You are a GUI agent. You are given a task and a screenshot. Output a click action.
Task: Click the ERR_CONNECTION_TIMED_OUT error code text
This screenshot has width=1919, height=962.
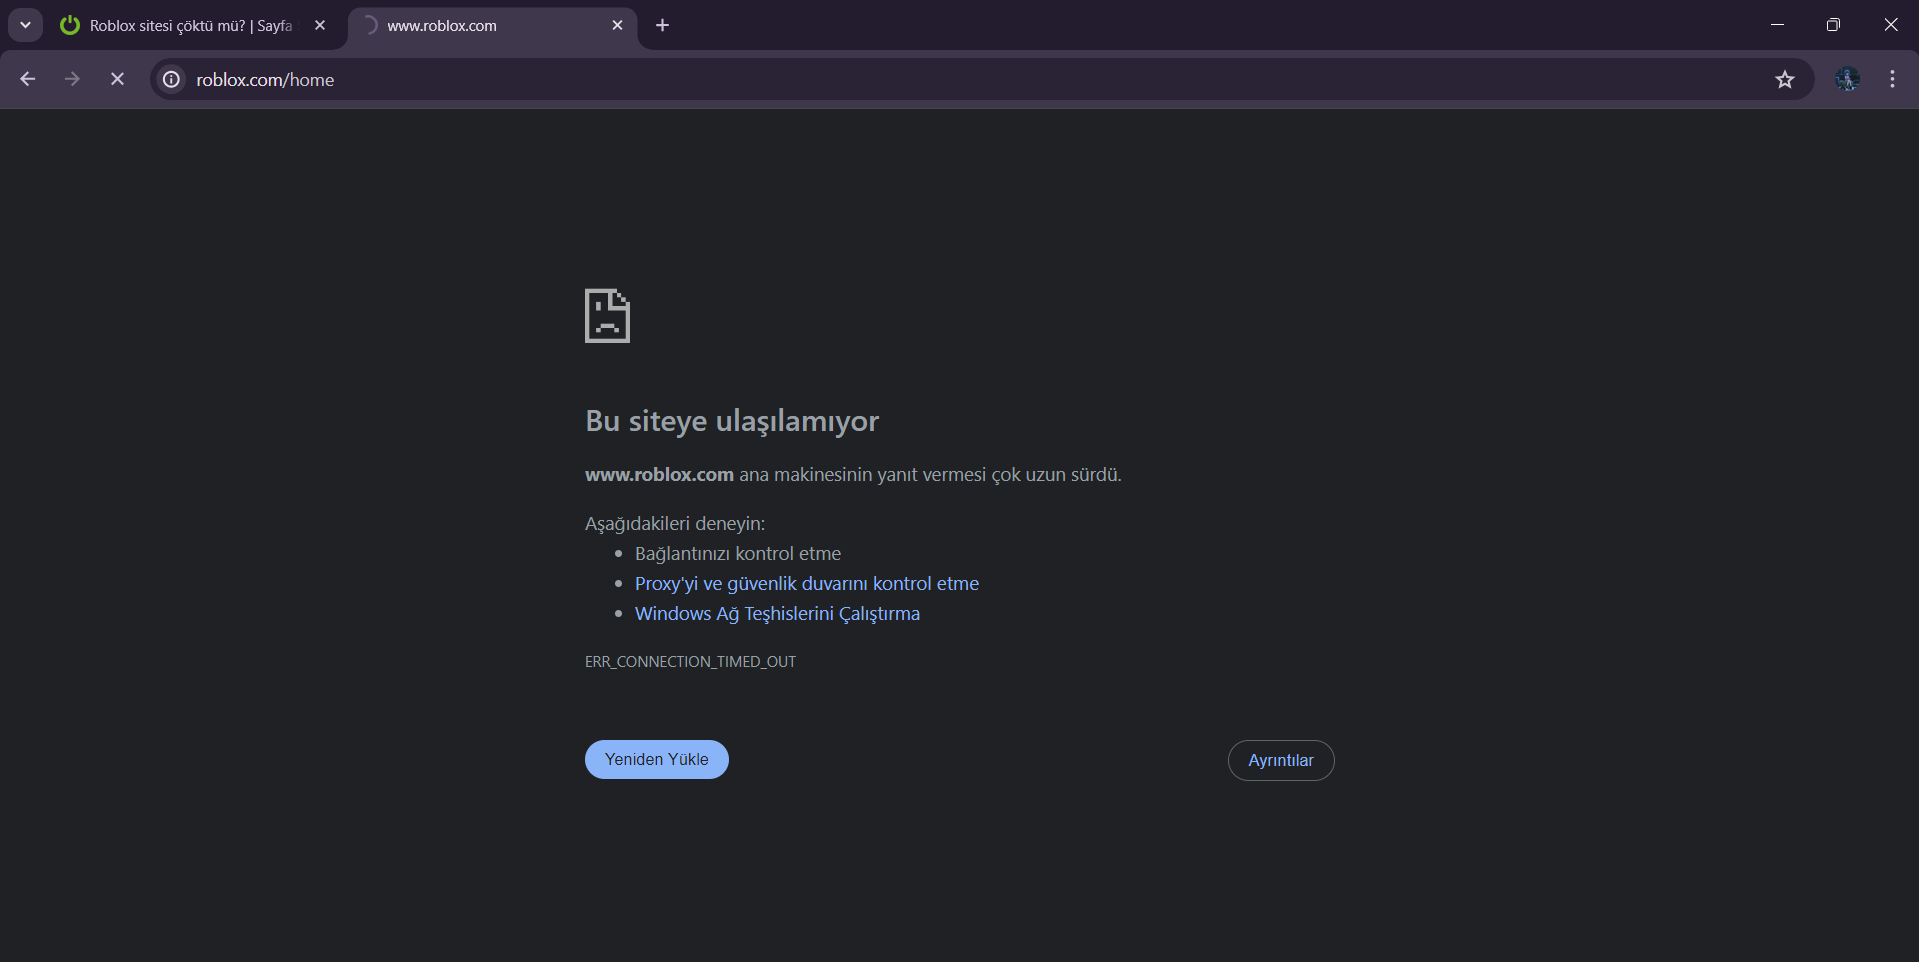coord(691,662)
